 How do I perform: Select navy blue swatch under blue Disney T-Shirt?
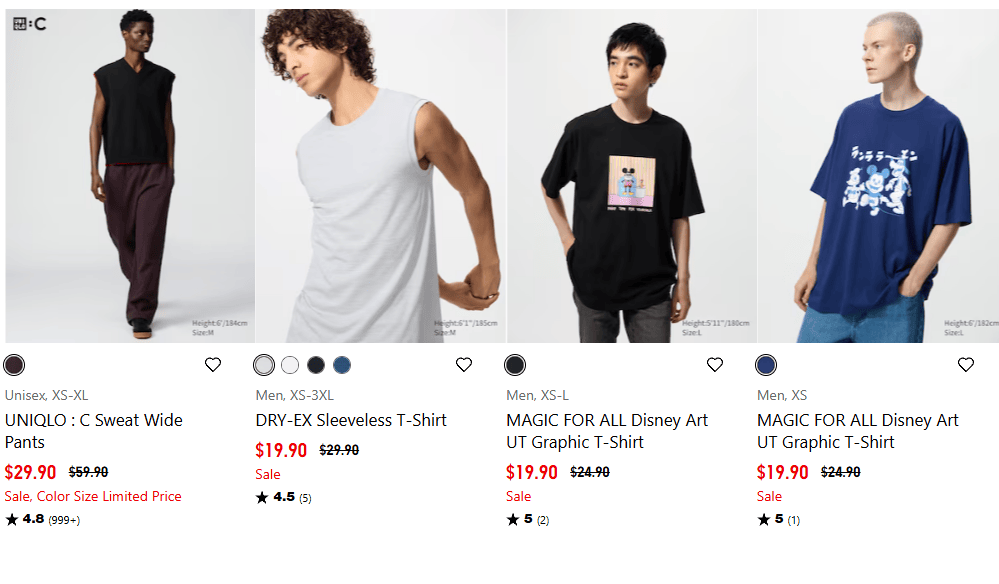click(x=766, y=365)
